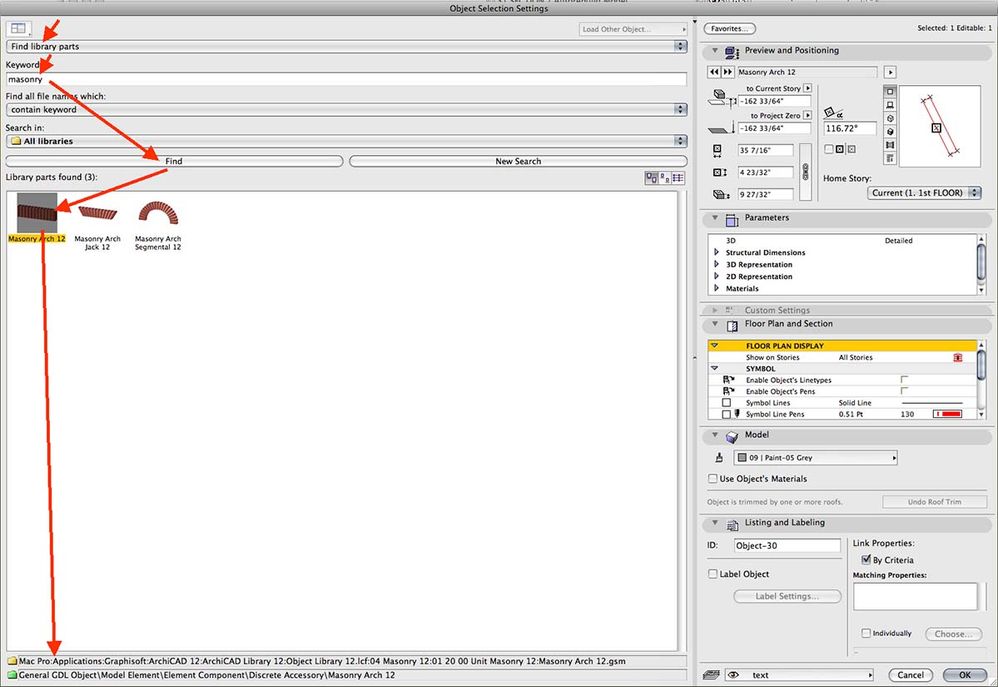Open the All libraries search-in dropdown
This screenshot has width=998, height=687.
pos(346,141)
